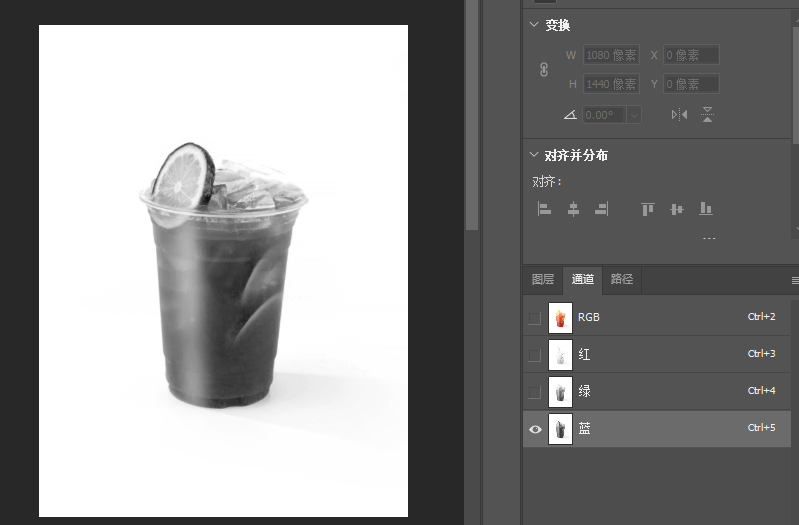The width and height of the screenshot is (799, 525).
Task: Select the RGB channel row
Action: (x=657, y=317)
